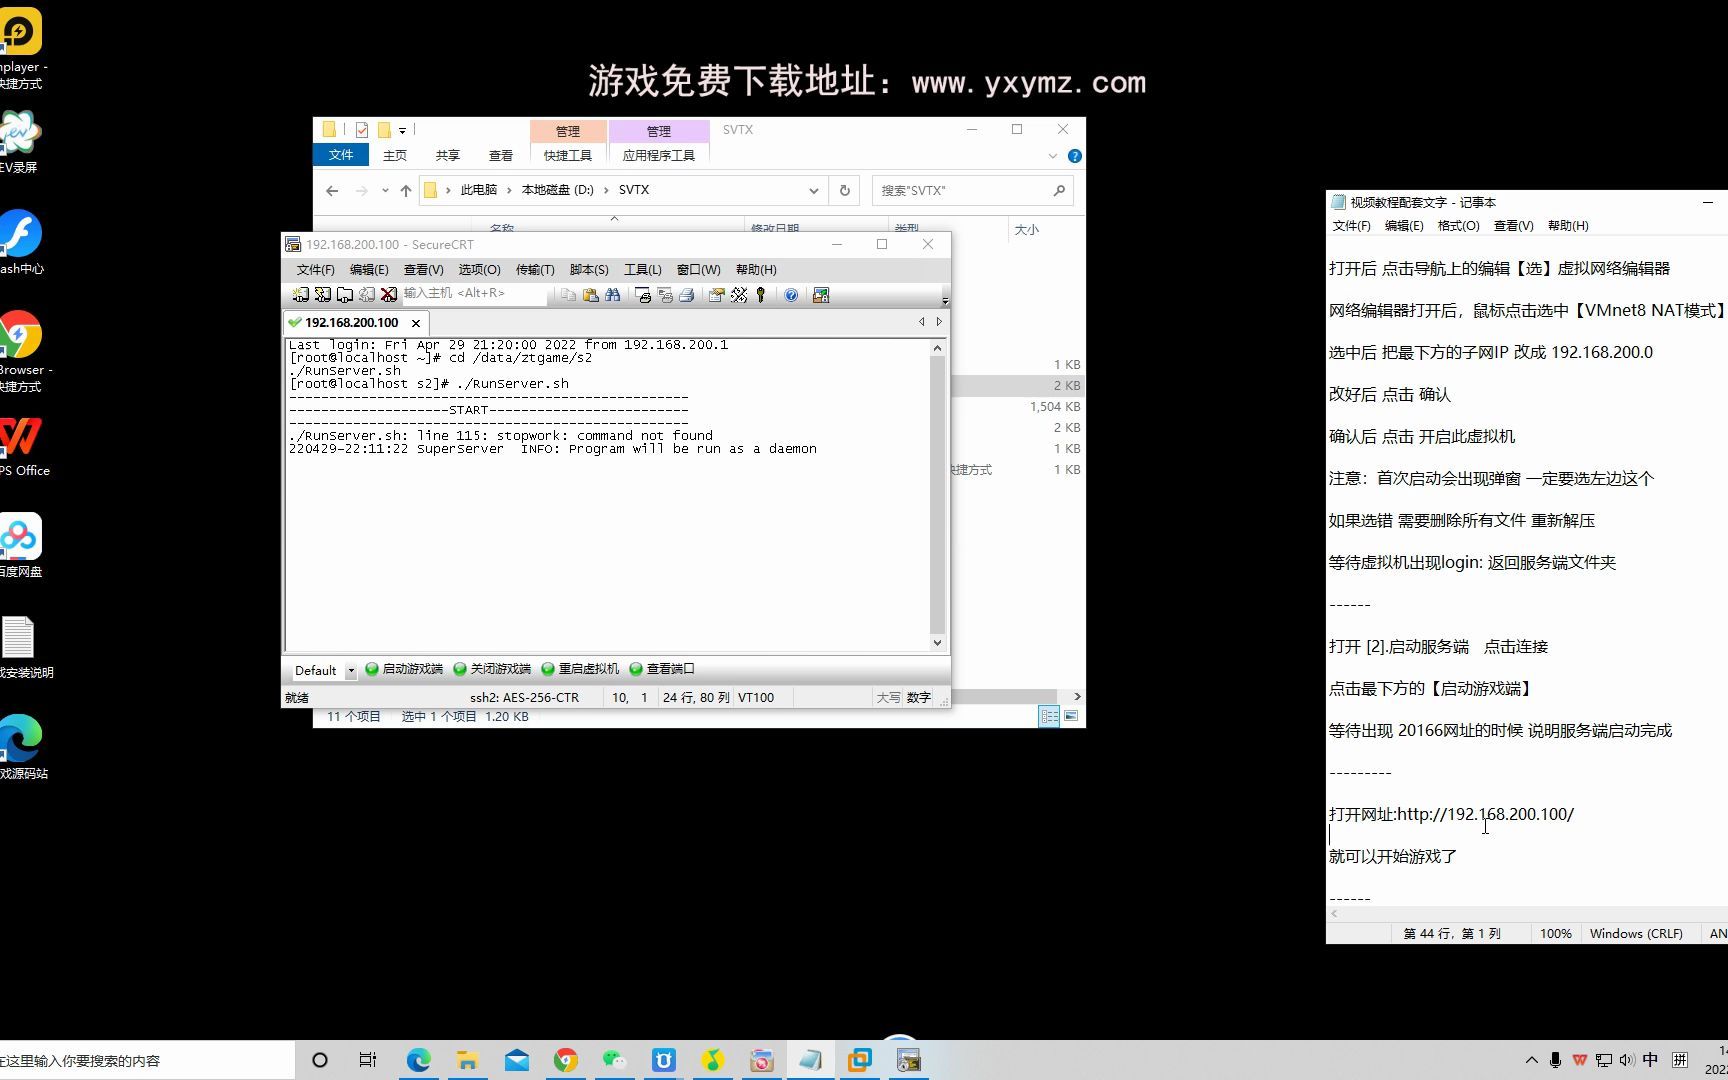
Task: Click the SecureFX launch icon in SecureCRT
Action: pyautogui.click(x=821, y=295)
